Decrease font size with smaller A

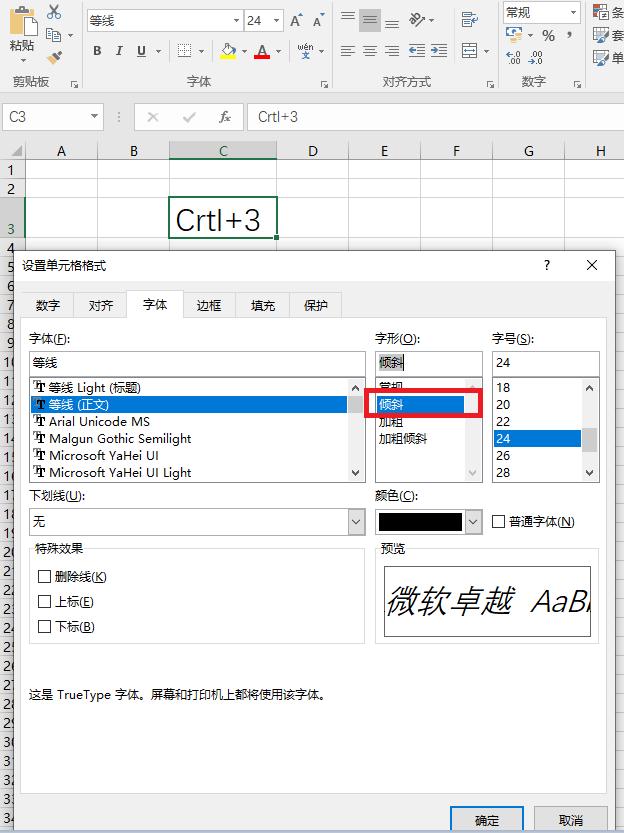318,21
